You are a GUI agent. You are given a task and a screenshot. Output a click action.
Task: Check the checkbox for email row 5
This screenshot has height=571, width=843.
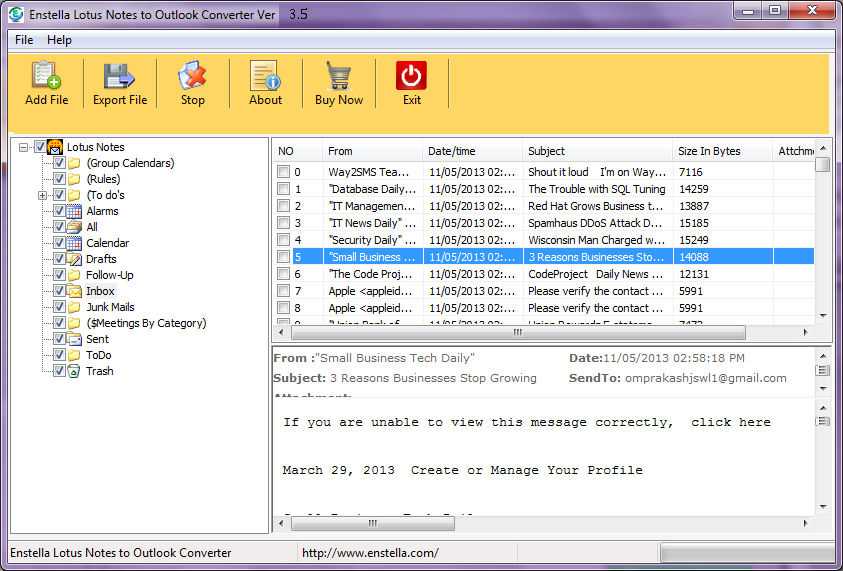283,257
